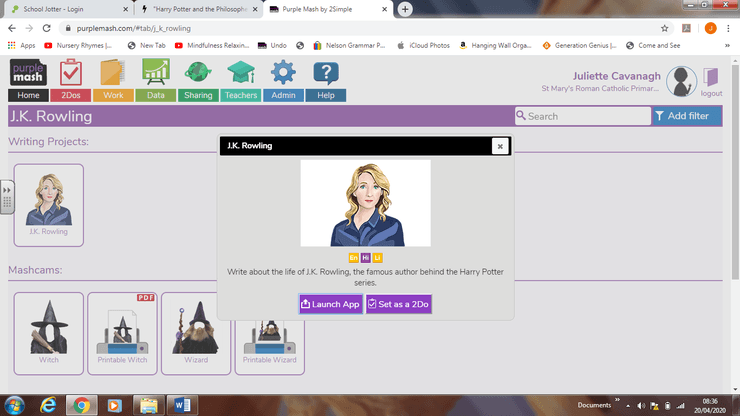Click the Hi subject badge
740x416 pixels.
[365, 258]
